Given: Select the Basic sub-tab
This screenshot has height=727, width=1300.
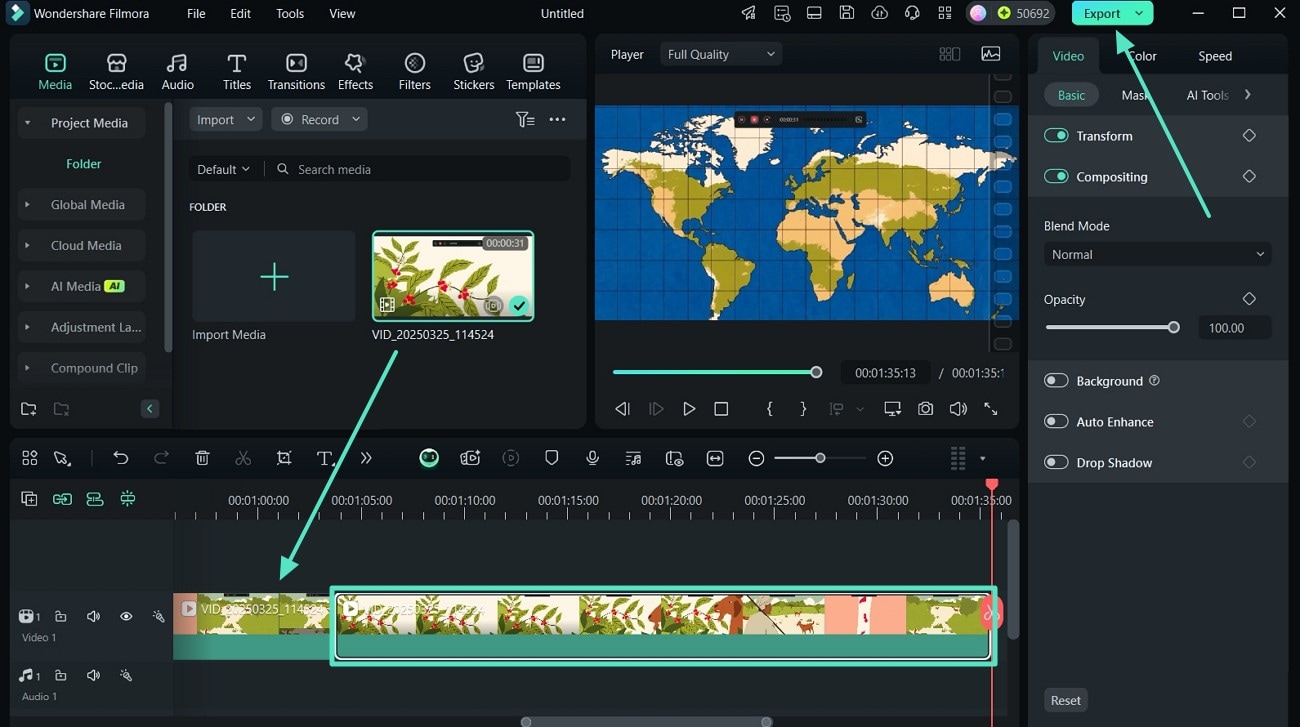Looking at the screenshot, I should click(1071, 95).
